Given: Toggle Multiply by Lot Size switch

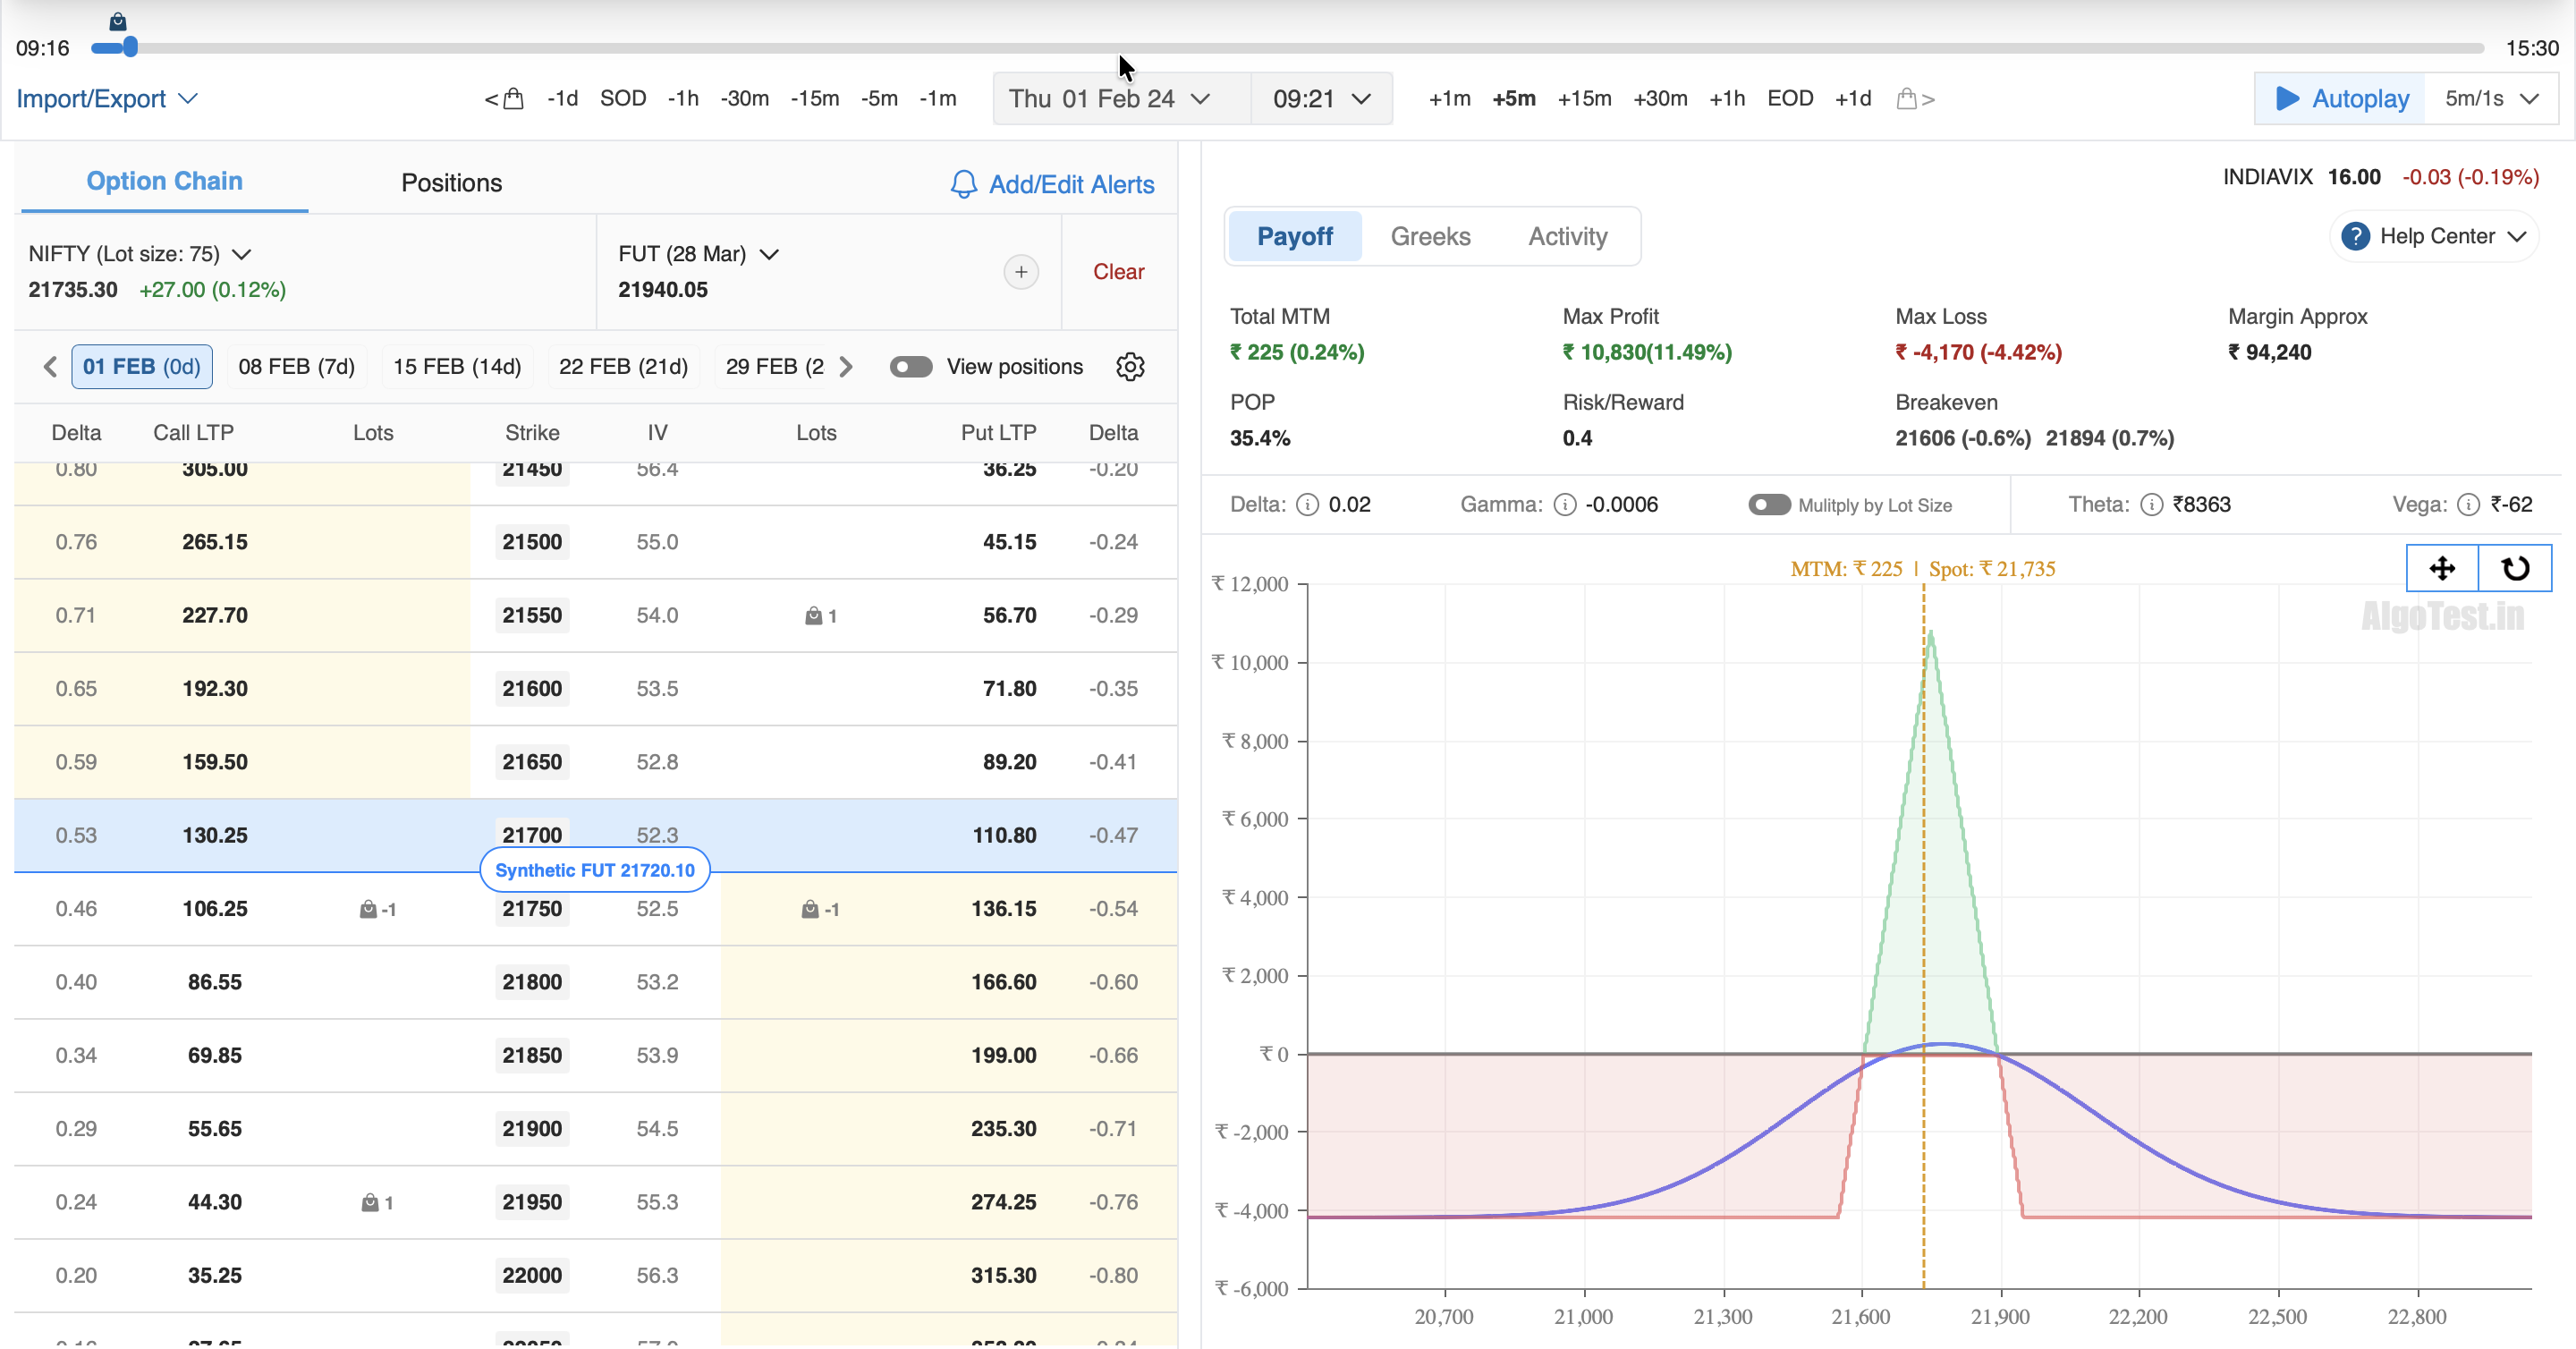Looking at the screenshot, I should pyautogui.click(x=1768, y=505).
